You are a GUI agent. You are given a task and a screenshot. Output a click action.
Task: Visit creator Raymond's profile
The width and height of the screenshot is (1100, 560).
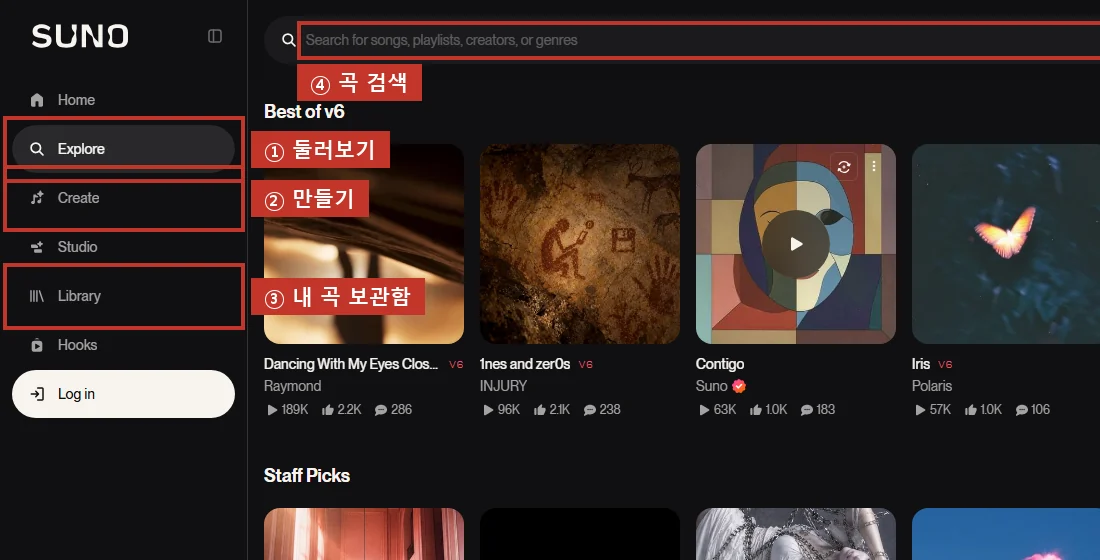click(293, 386)
